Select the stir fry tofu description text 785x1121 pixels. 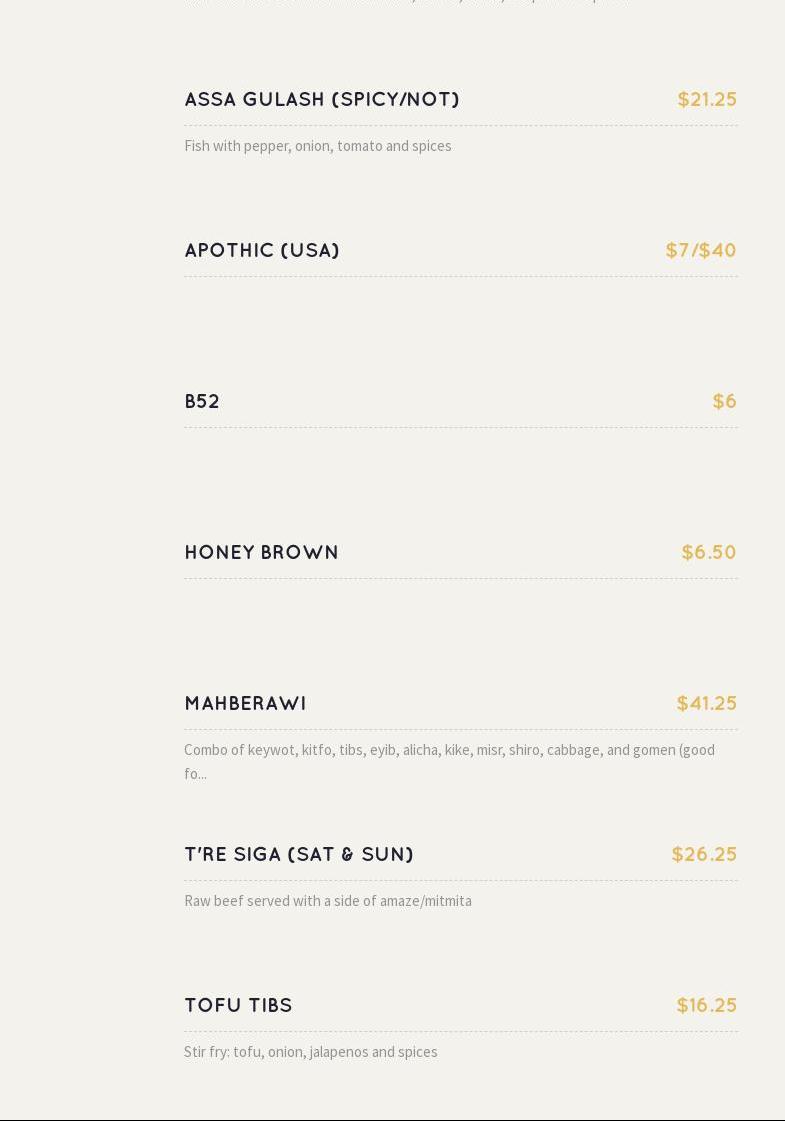(310, 1052)
